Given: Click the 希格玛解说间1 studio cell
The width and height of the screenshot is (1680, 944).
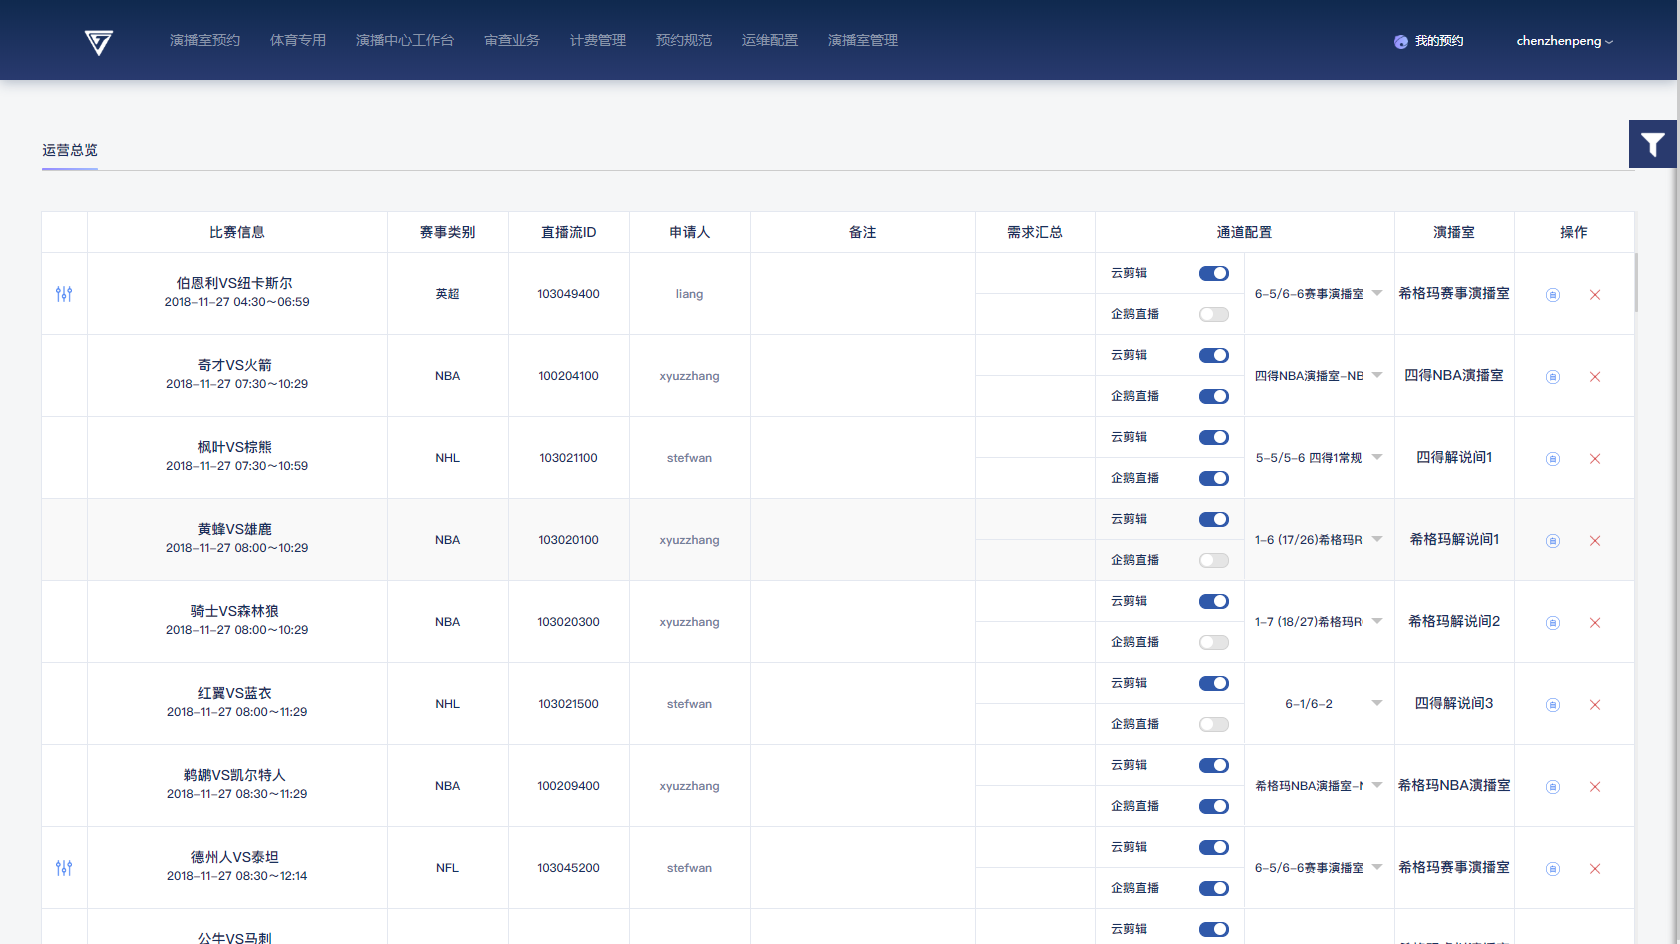Looking at the screenshot, I should click(x=1454, y=540).
